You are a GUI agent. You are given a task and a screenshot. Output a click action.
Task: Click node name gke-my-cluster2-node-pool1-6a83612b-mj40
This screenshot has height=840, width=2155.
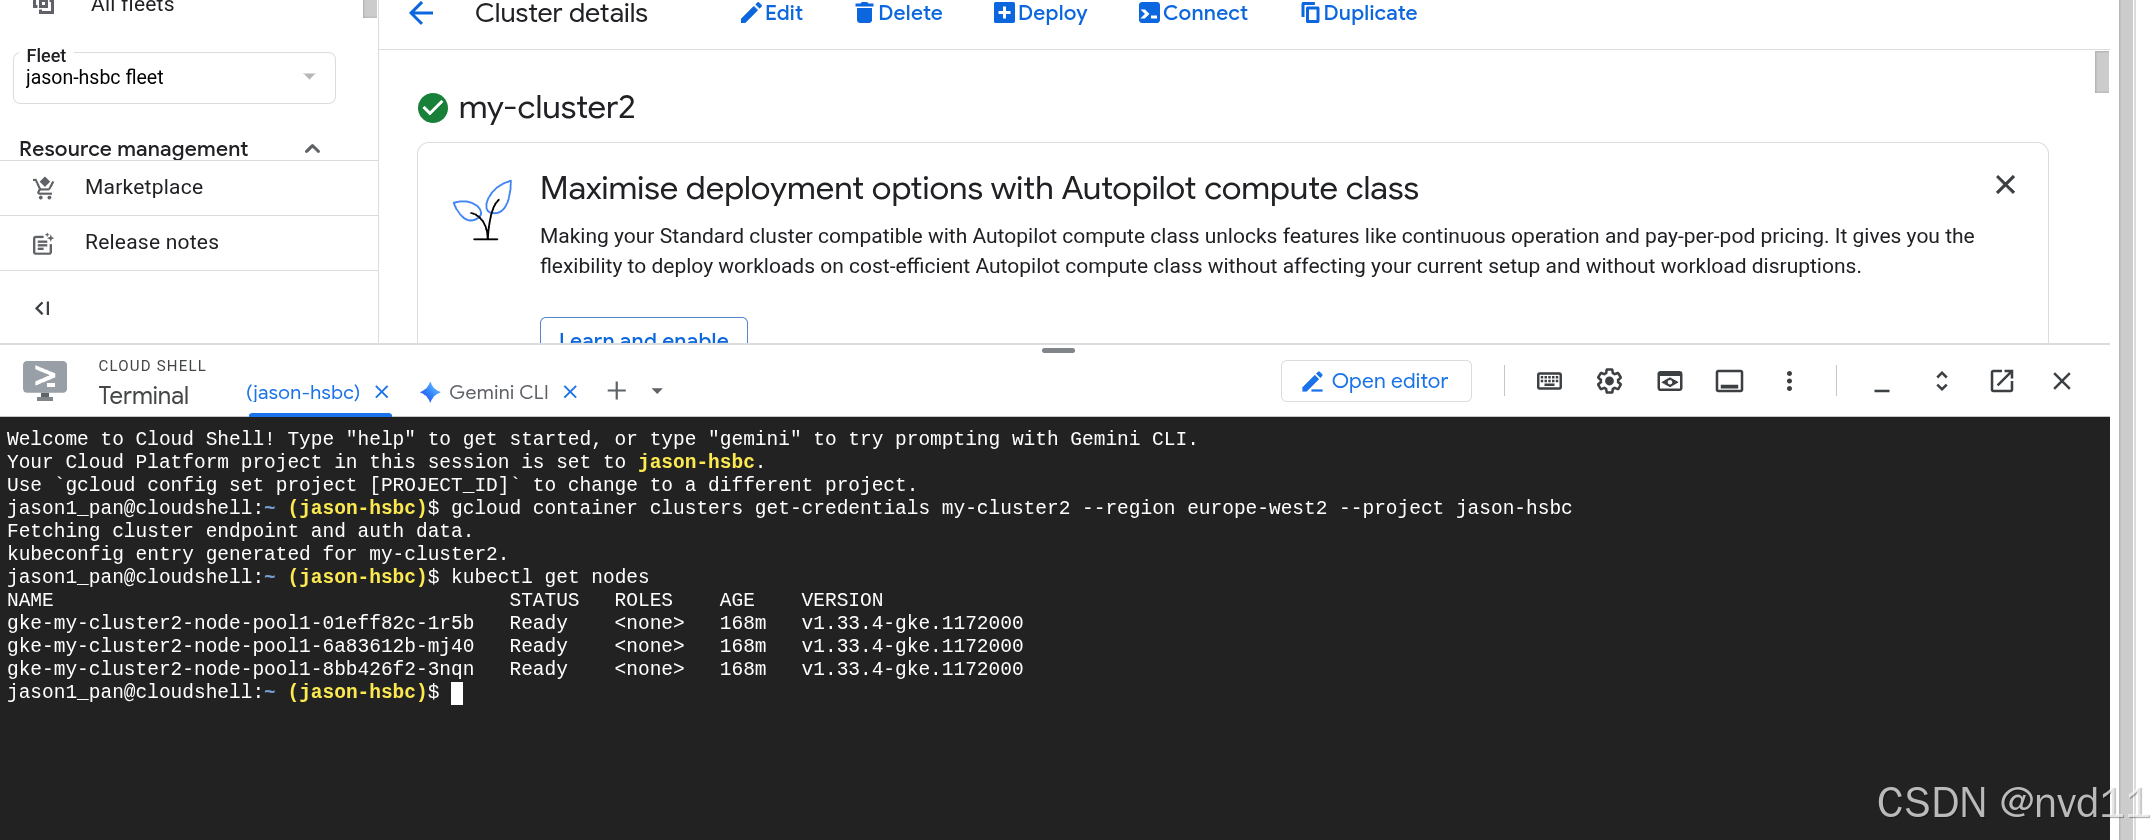241,646
